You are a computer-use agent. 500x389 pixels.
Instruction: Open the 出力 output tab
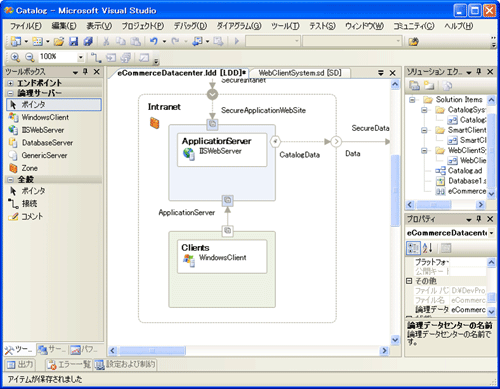click(x=20, y=365)
